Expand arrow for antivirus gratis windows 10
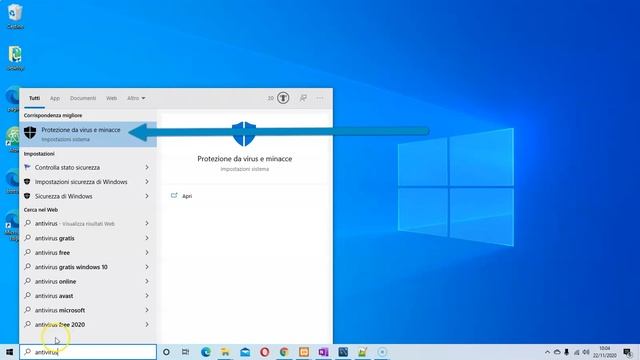 coord(147,267)
